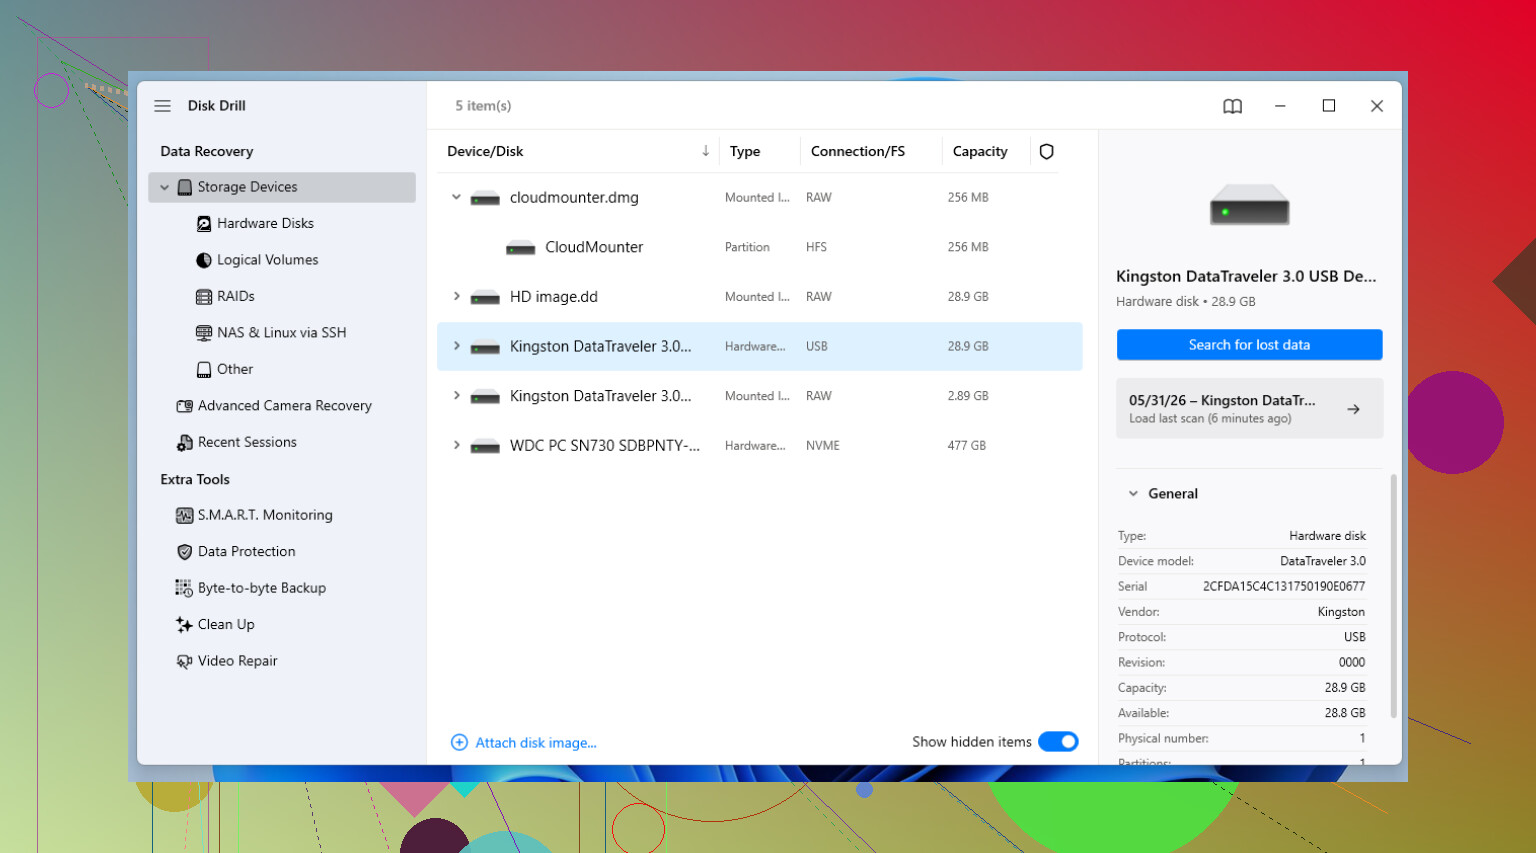The height and width of the screenshot is (853, 1536).
Task: Select the WDC PC SN730 SDBPNTY row text
Action: tap(605, 446)
